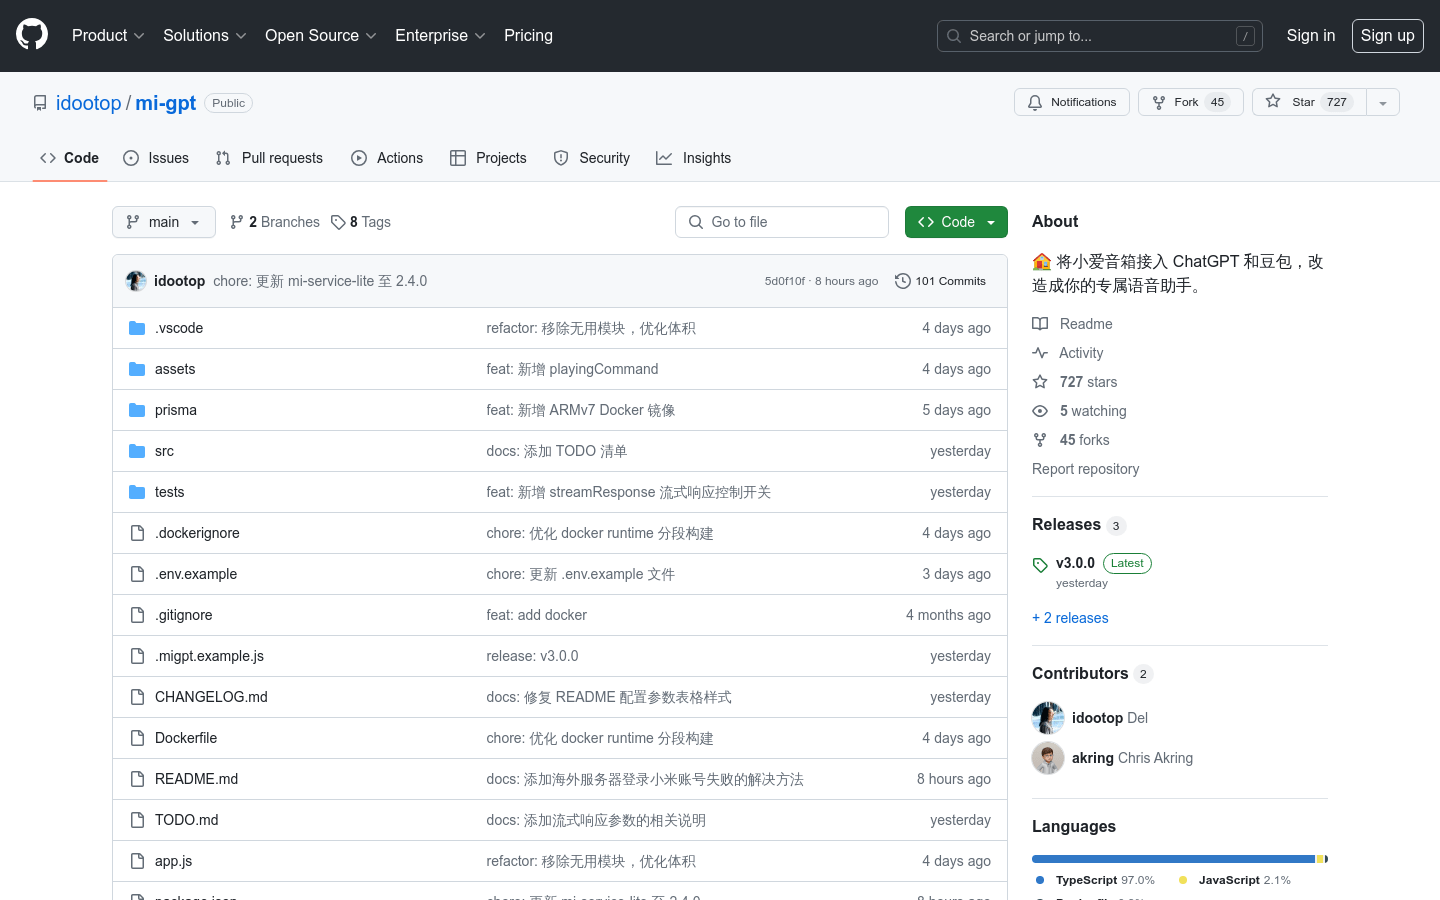The height and width of the screenshot is (900, 1440).
Task: Click the TypeScript blue language bar
Action: pos(1172,859)
